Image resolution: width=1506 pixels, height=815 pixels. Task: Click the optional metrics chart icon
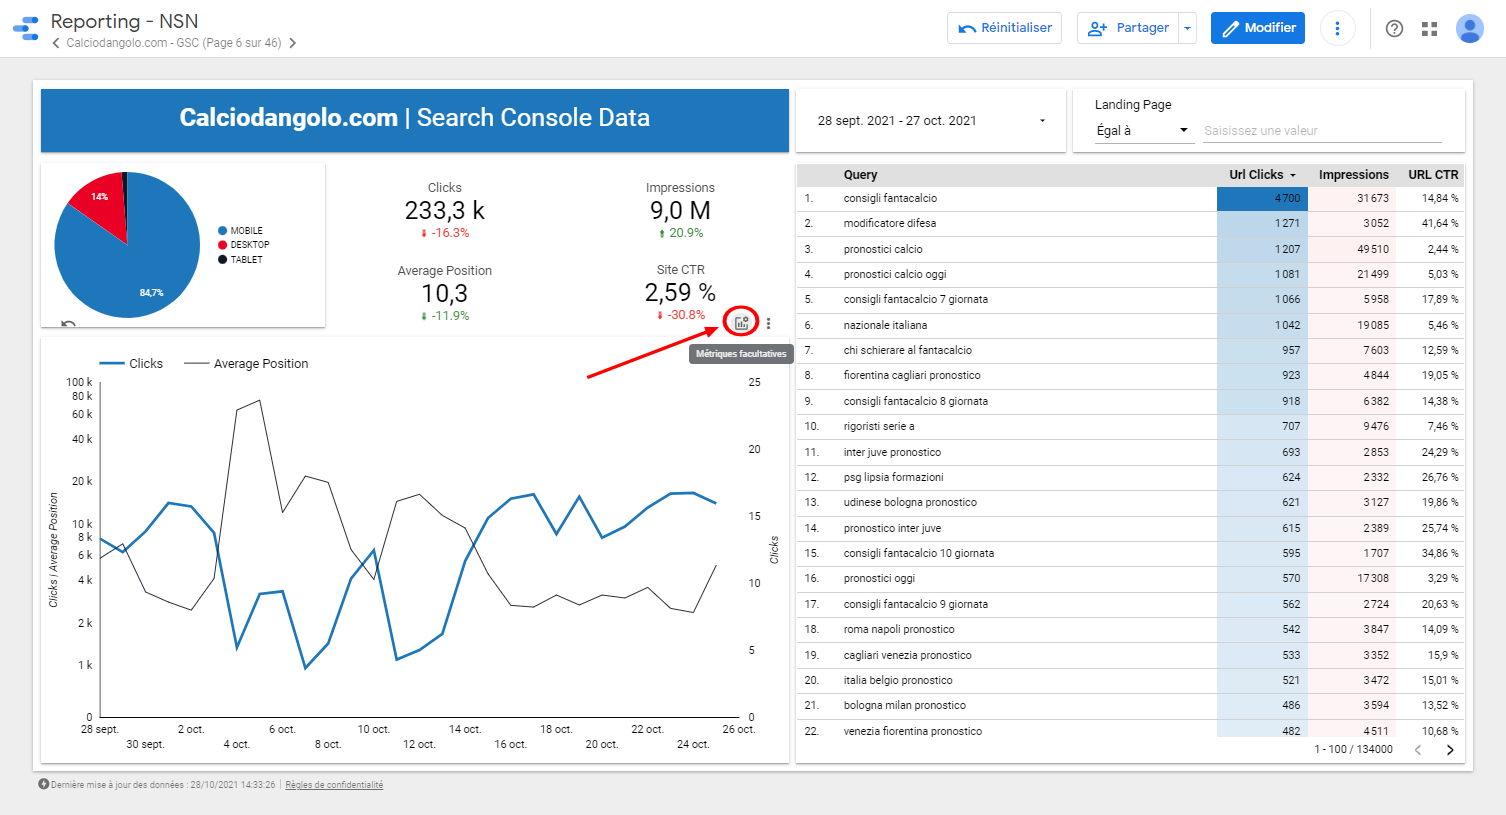point(741,323)
